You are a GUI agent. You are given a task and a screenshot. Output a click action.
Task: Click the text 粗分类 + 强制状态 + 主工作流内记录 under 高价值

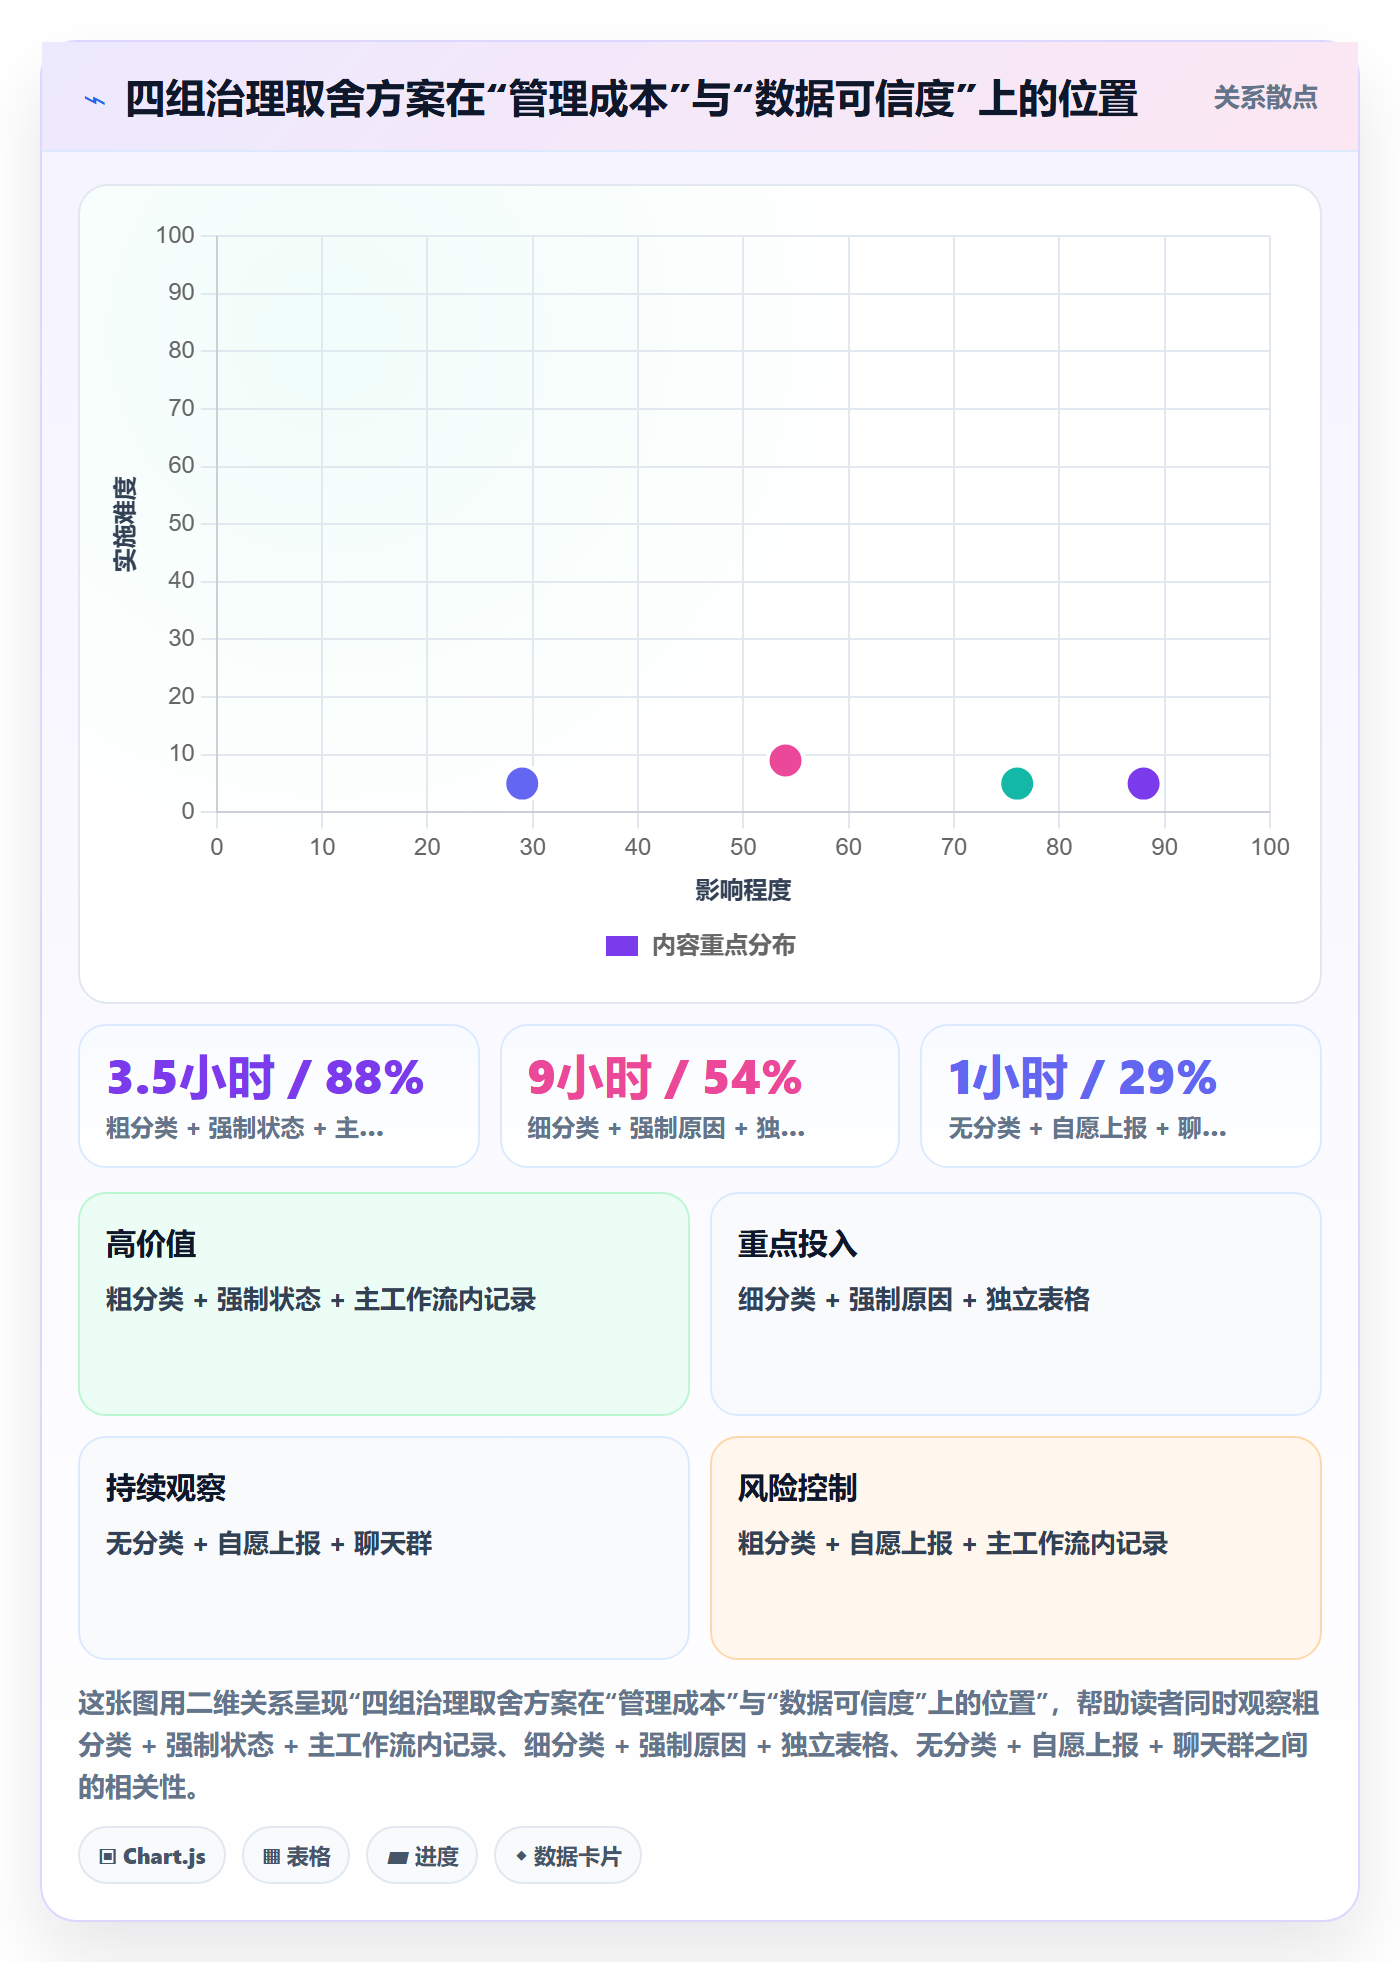[x=321, y=1299]
